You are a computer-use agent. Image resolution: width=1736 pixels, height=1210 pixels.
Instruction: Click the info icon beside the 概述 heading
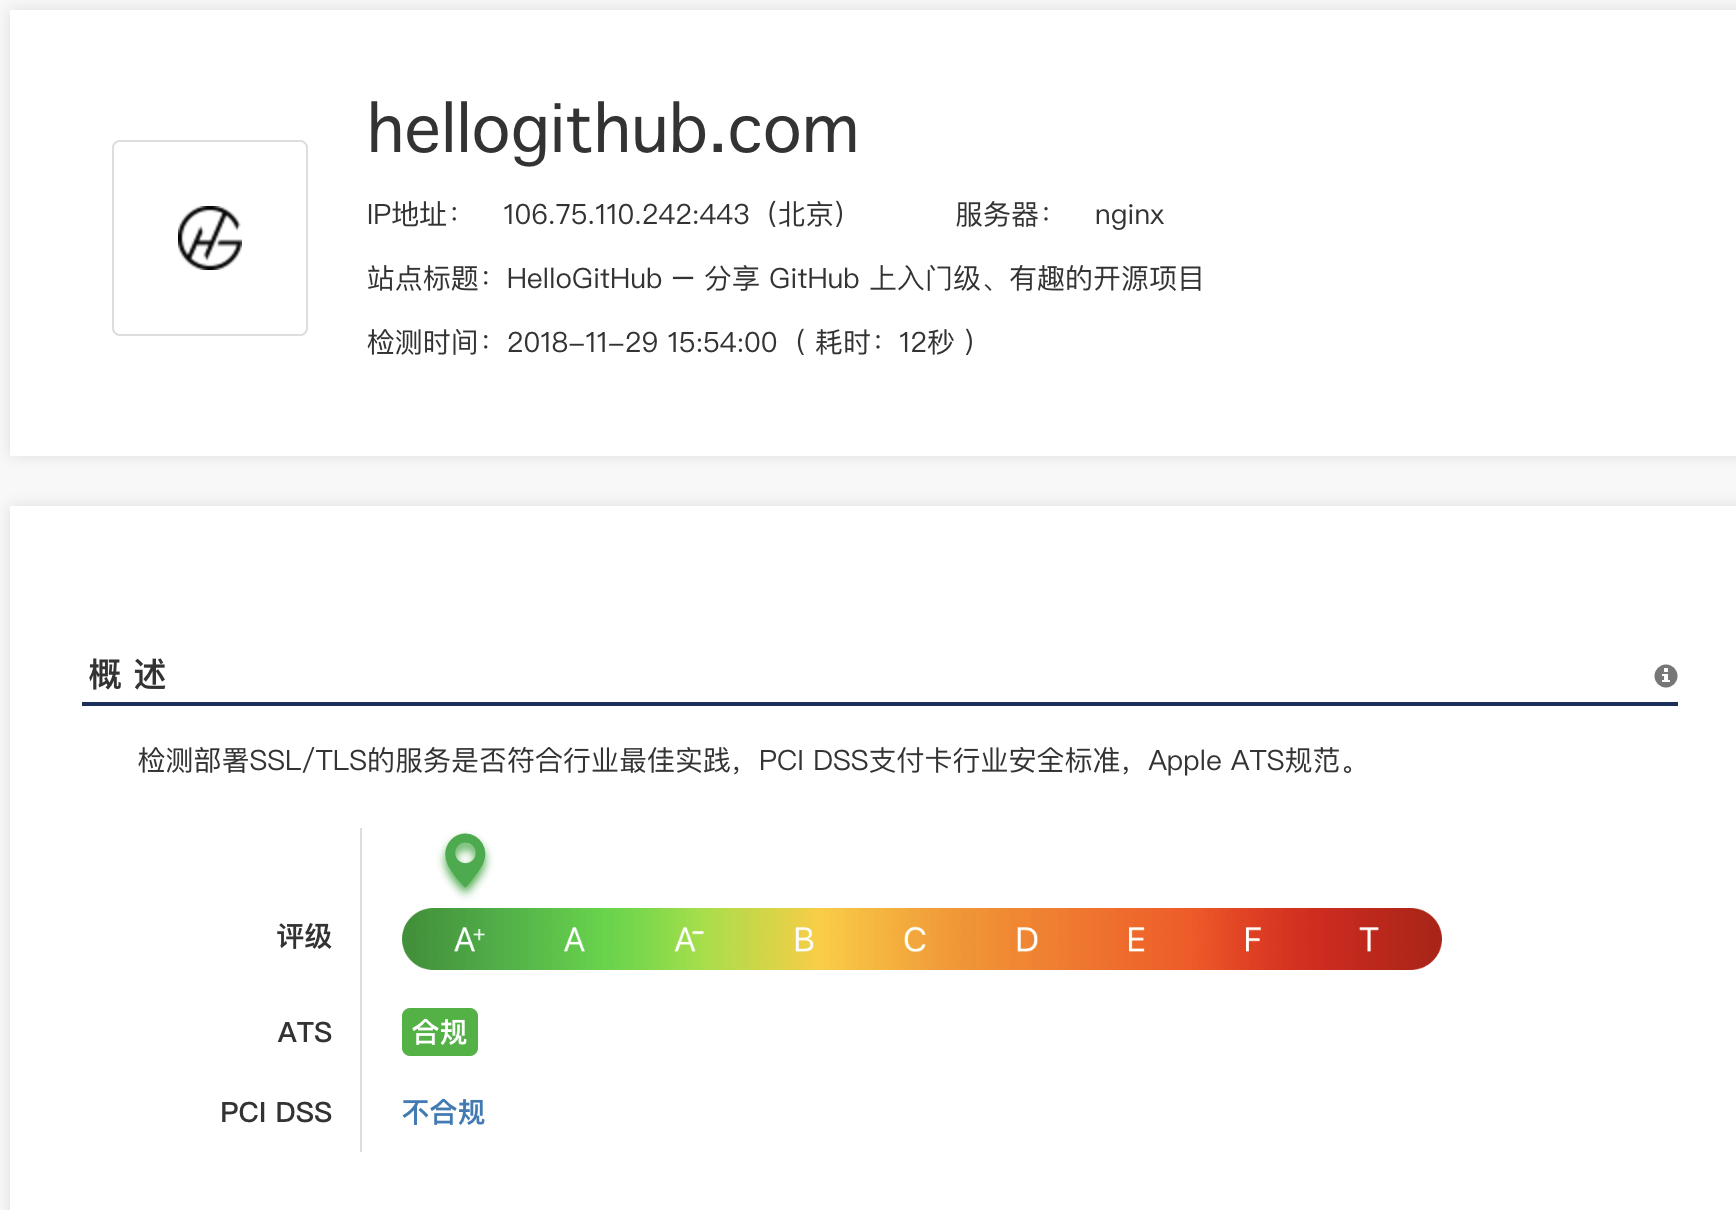pyautogui.click(x=1665, y=676)
